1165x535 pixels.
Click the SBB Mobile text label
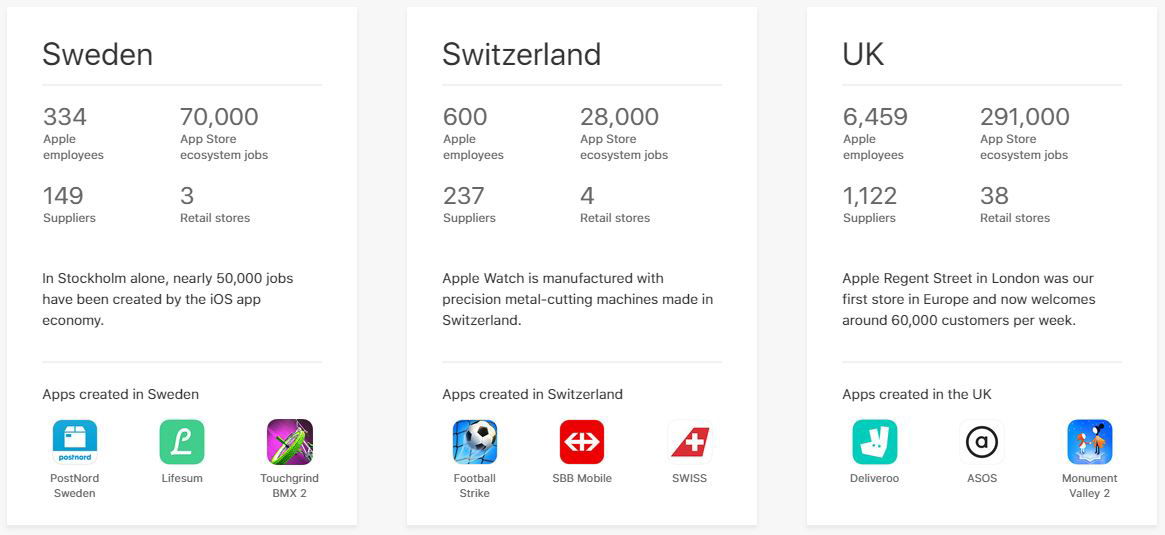click(582, 479)
